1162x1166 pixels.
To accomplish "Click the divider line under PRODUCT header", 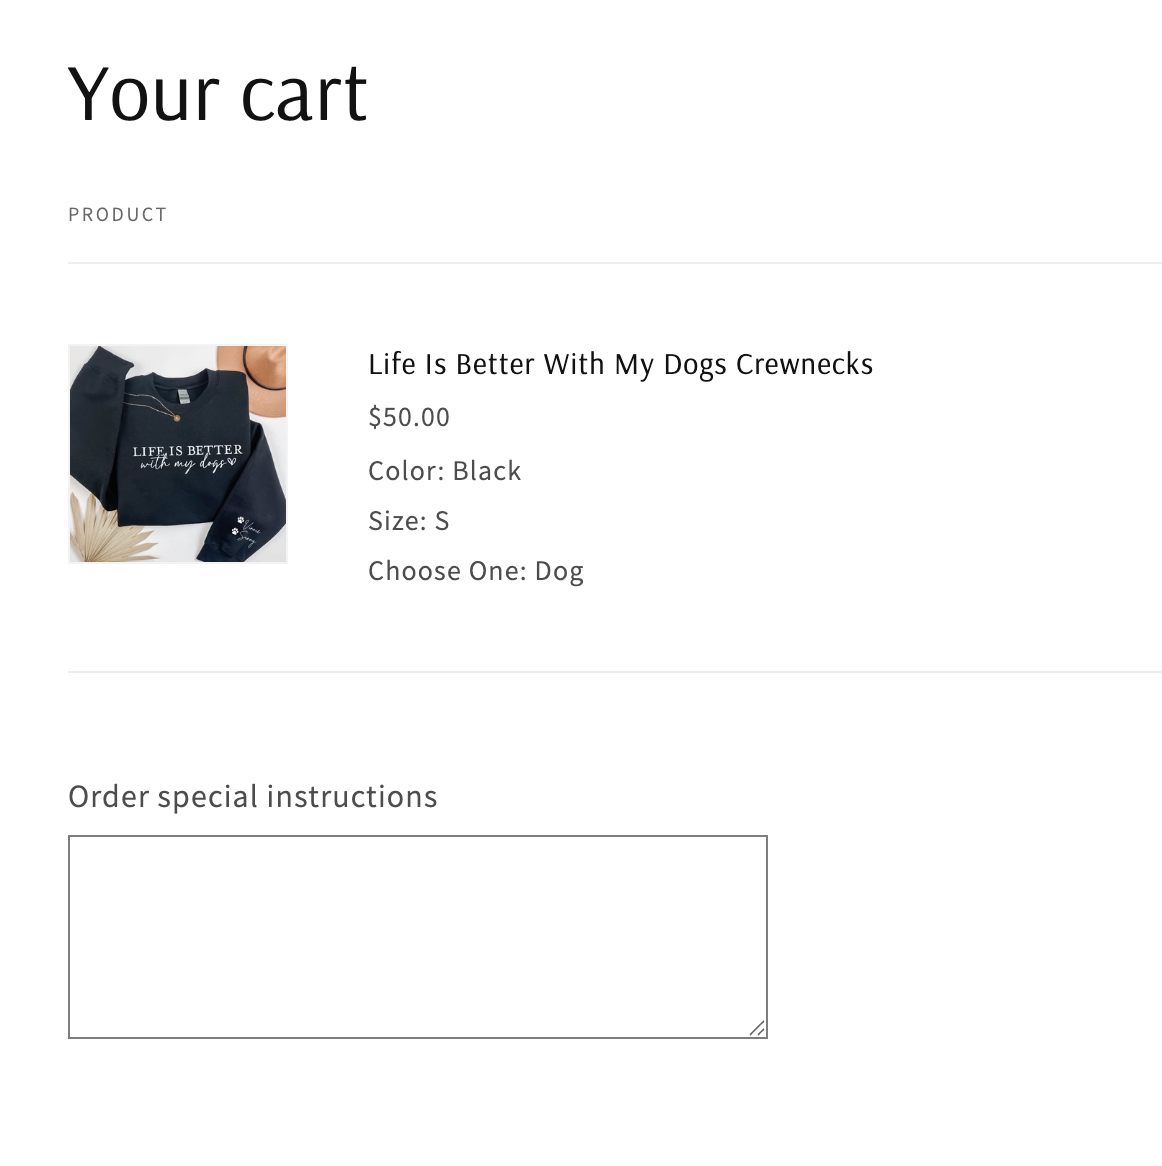I will (614, 263).
